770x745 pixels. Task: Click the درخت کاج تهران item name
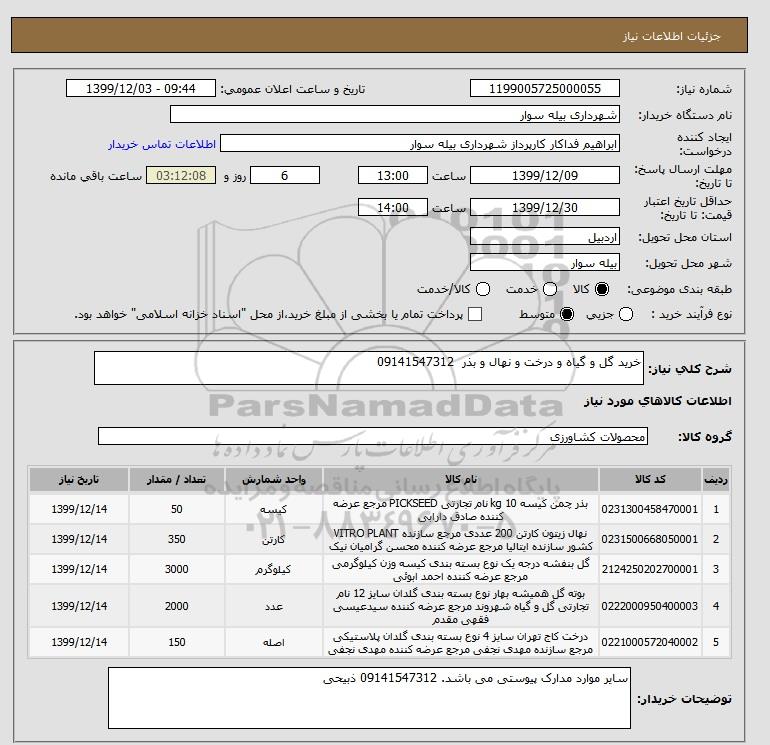[461, 643]
